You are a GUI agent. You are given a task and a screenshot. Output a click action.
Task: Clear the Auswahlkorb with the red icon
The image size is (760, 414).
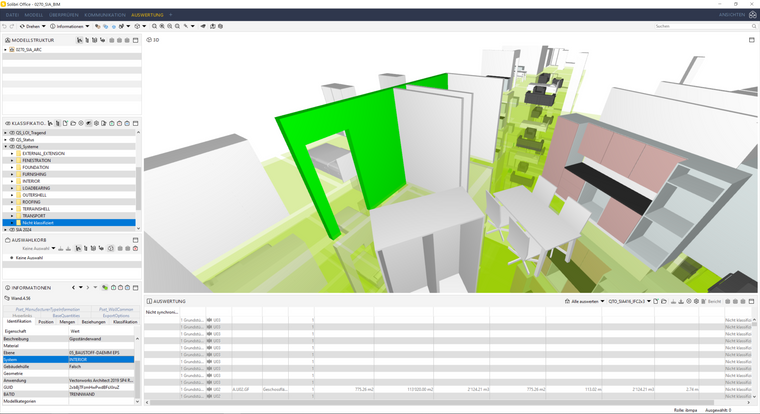(x=135, y=248)
